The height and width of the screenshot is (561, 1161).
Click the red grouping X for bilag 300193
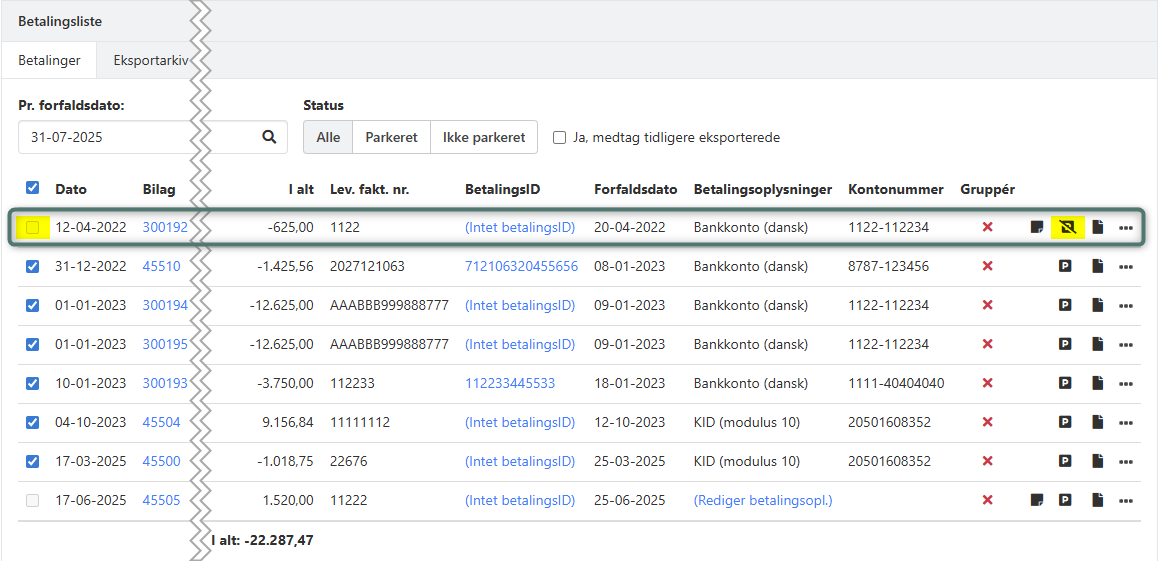click(987, 383)
